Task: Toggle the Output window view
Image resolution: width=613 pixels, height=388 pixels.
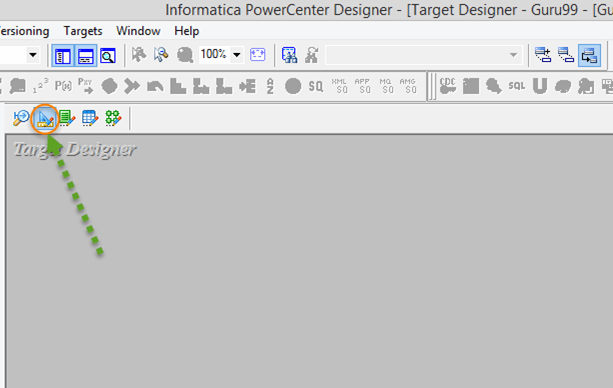Action: 86,56
